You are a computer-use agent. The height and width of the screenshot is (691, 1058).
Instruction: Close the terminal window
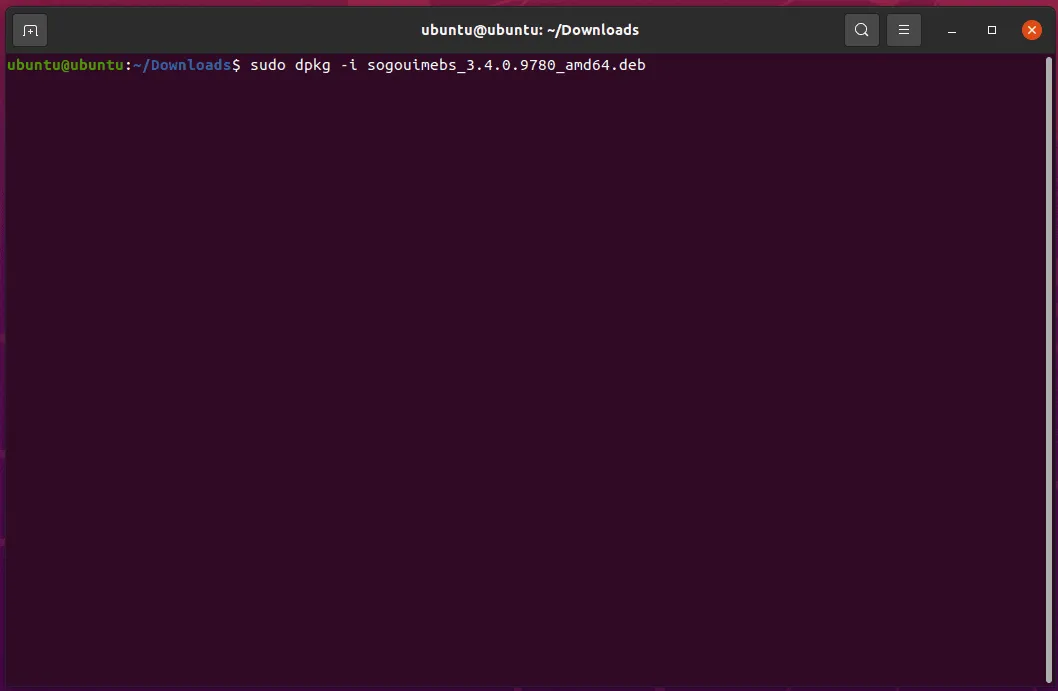[1032, 30]
